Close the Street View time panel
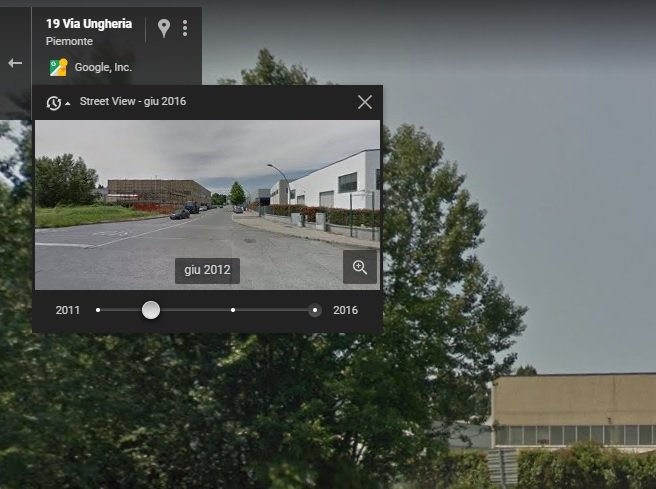Screen dimensions: 656x489 click(x=365, y=102)
